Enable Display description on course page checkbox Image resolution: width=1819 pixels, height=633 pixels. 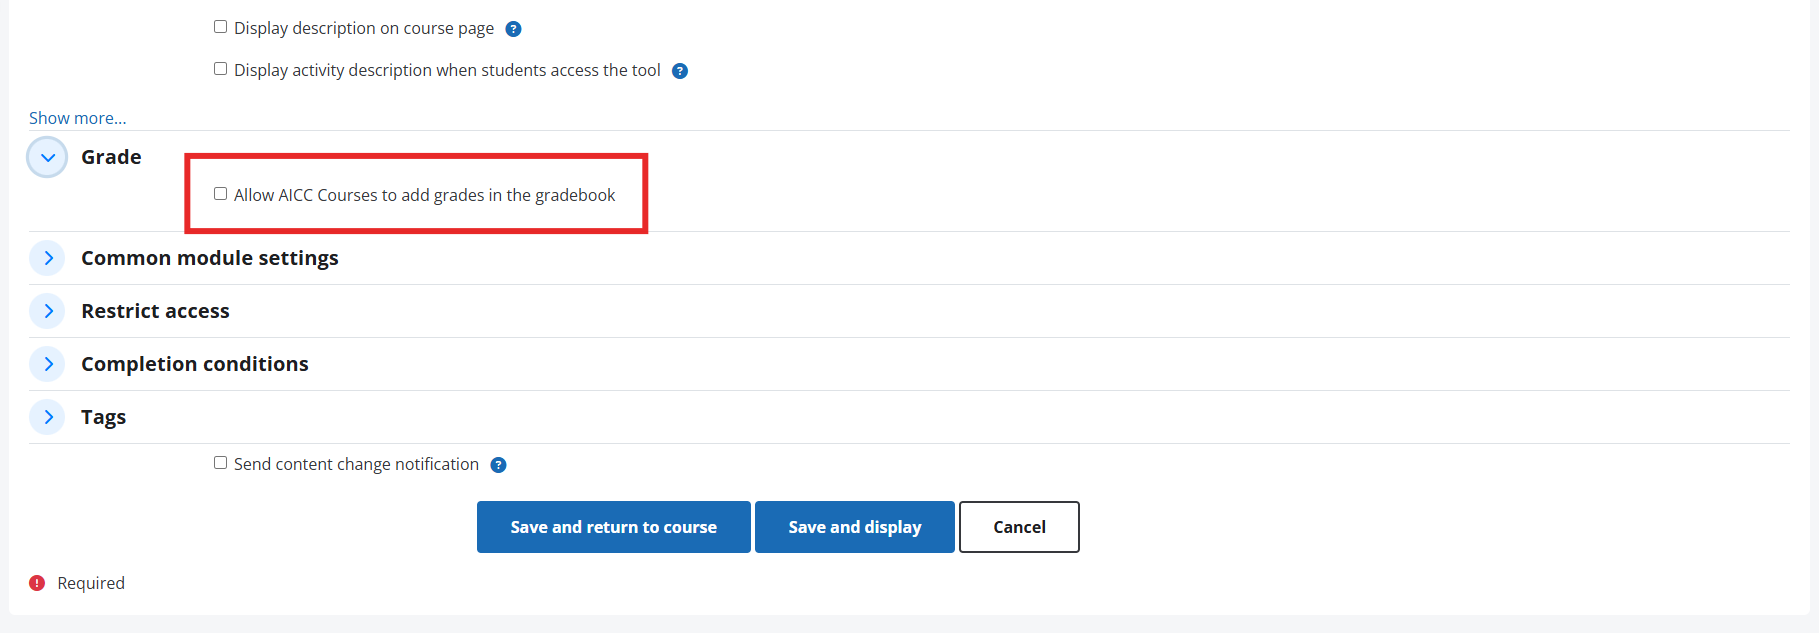pos(220,27)
